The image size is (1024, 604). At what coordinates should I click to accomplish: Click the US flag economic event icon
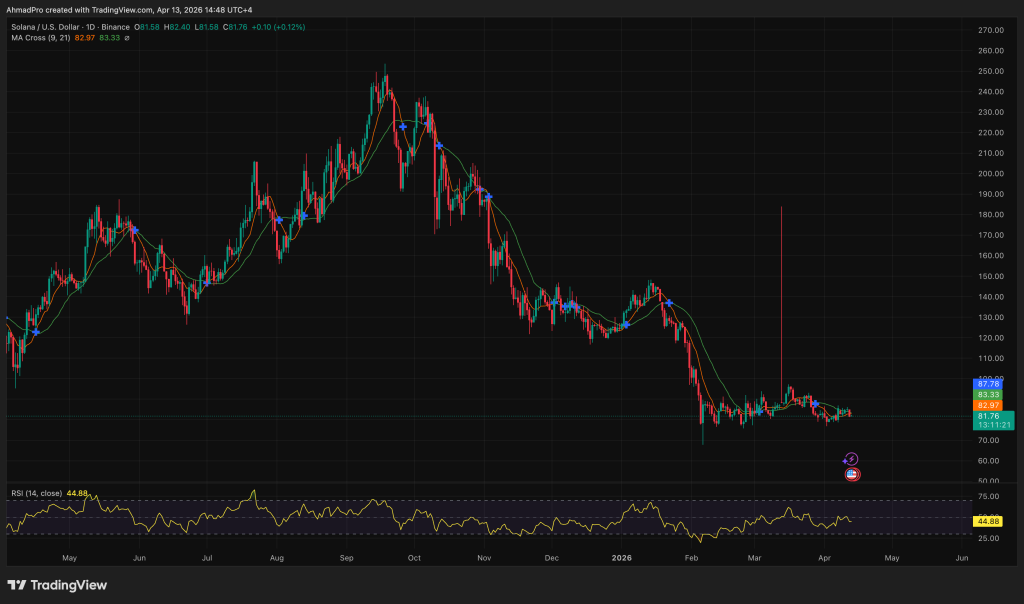point(851,473)
